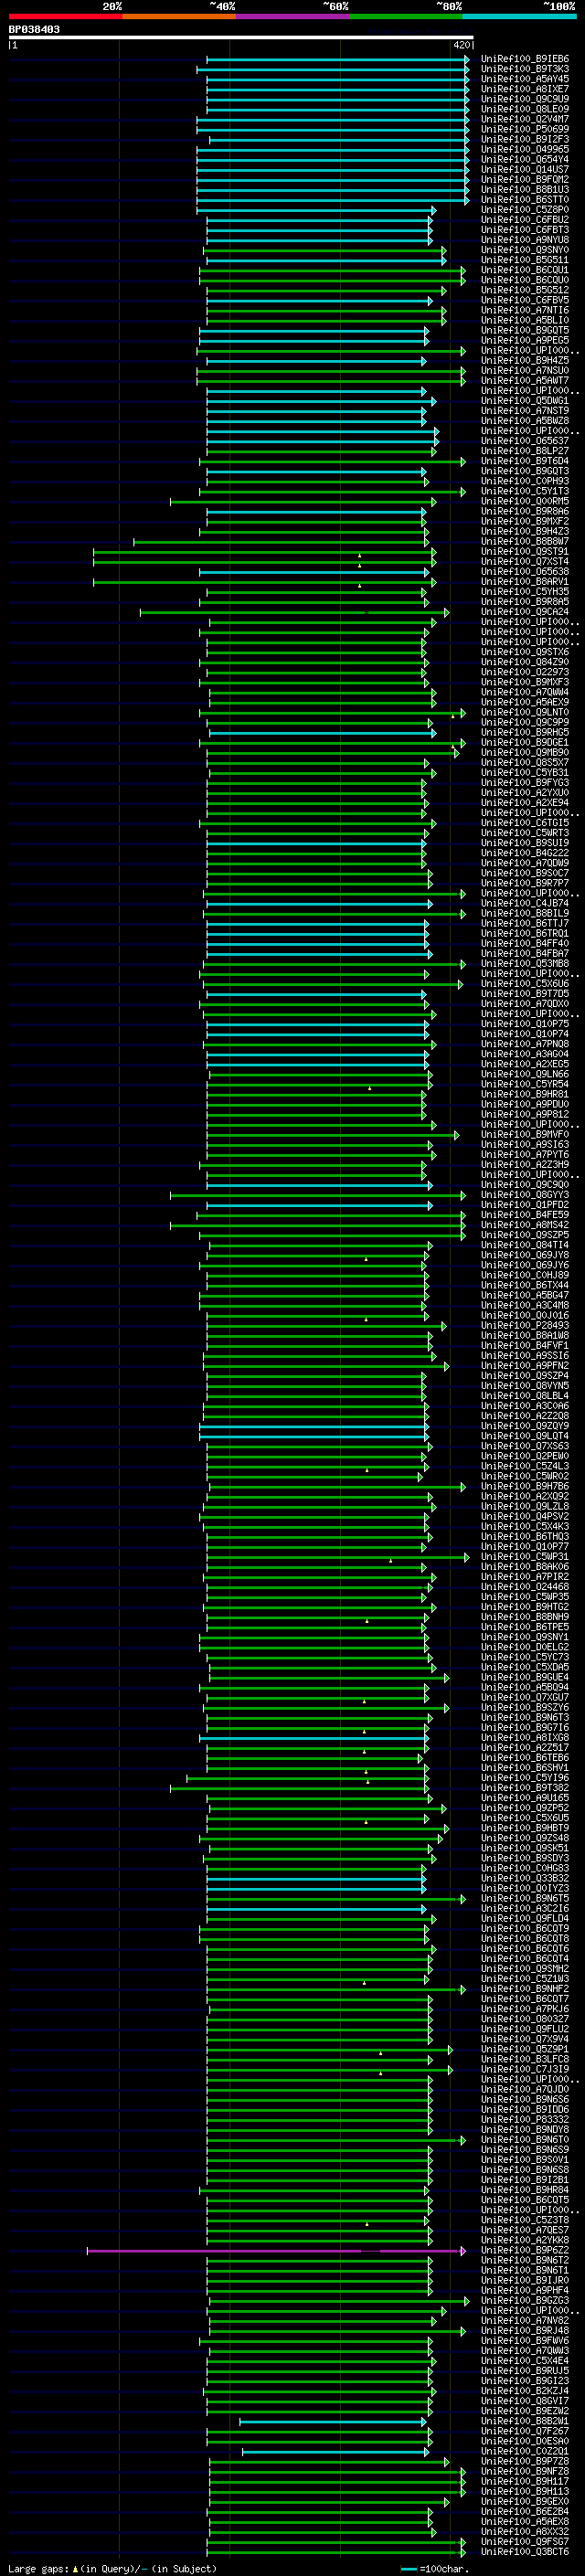Open hit UniRef100_A8IXE7
585x2576 pixels.
click(525, 89)
